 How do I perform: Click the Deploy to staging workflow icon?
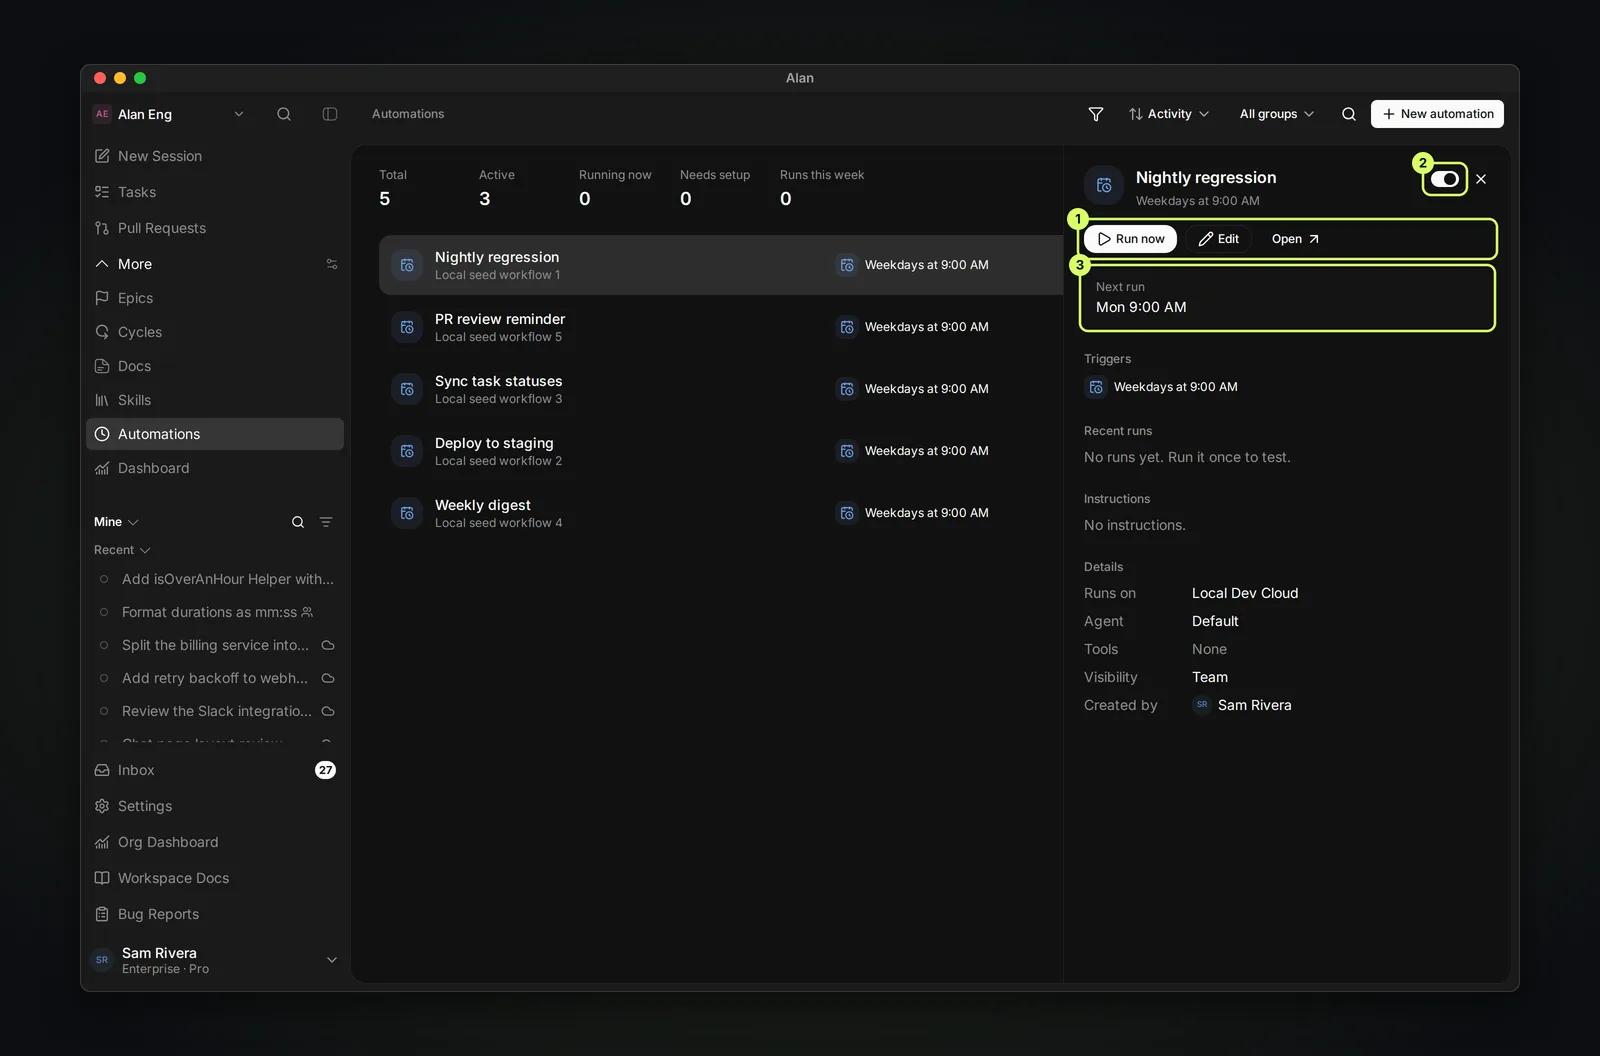(407, 451)
